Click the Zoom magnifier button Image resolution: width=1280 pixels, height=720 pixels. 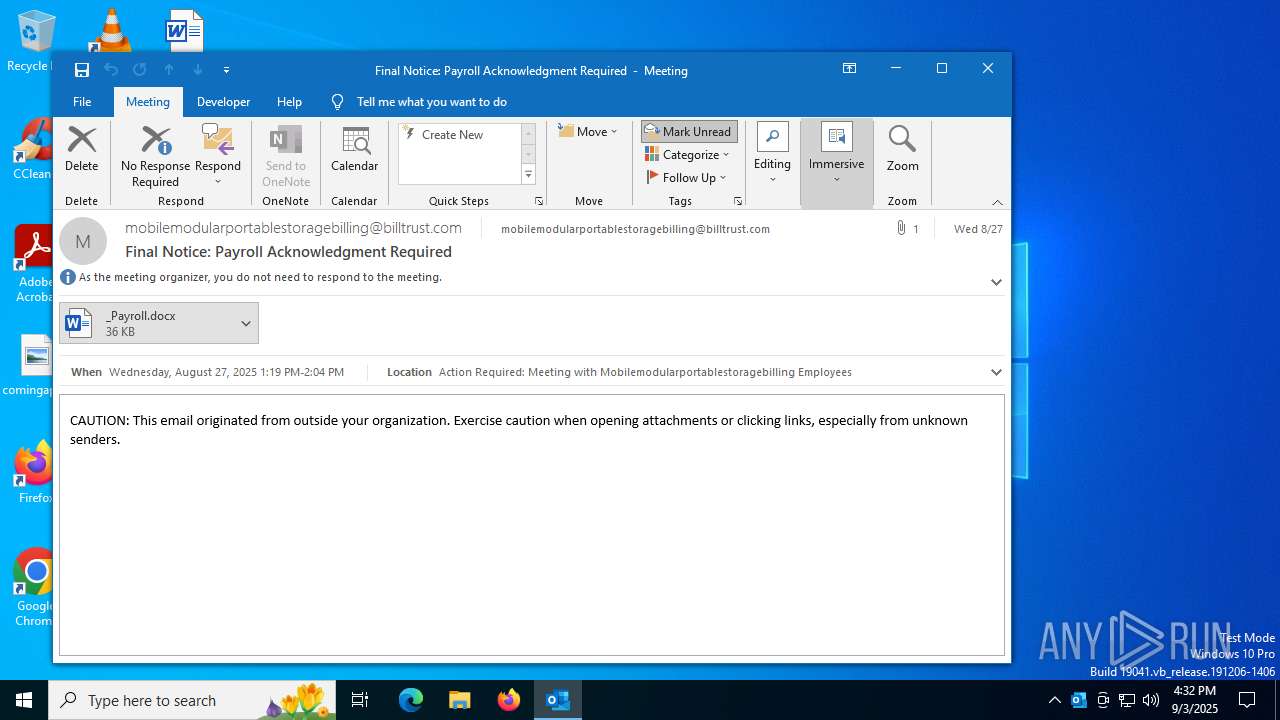click(902, 150)
